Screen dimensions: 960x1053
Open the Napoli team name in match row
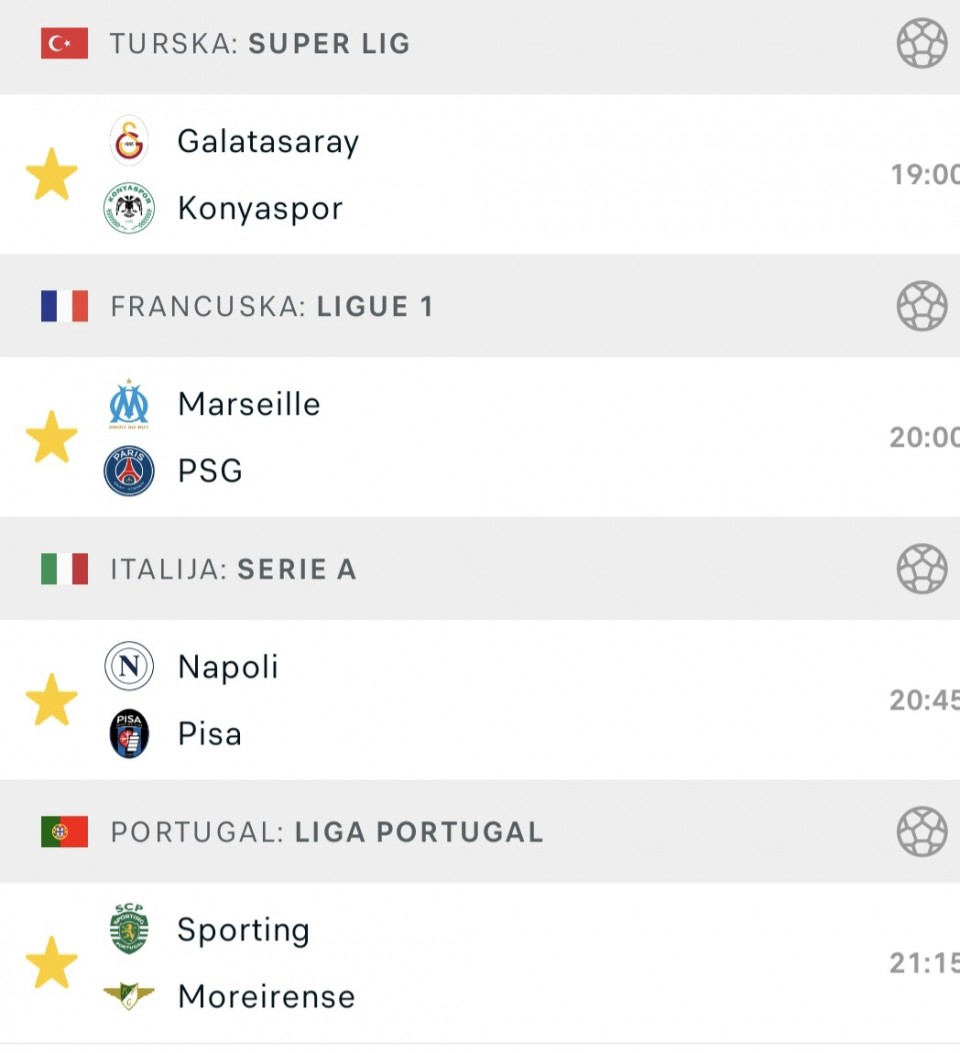click(x=228, y=667)
